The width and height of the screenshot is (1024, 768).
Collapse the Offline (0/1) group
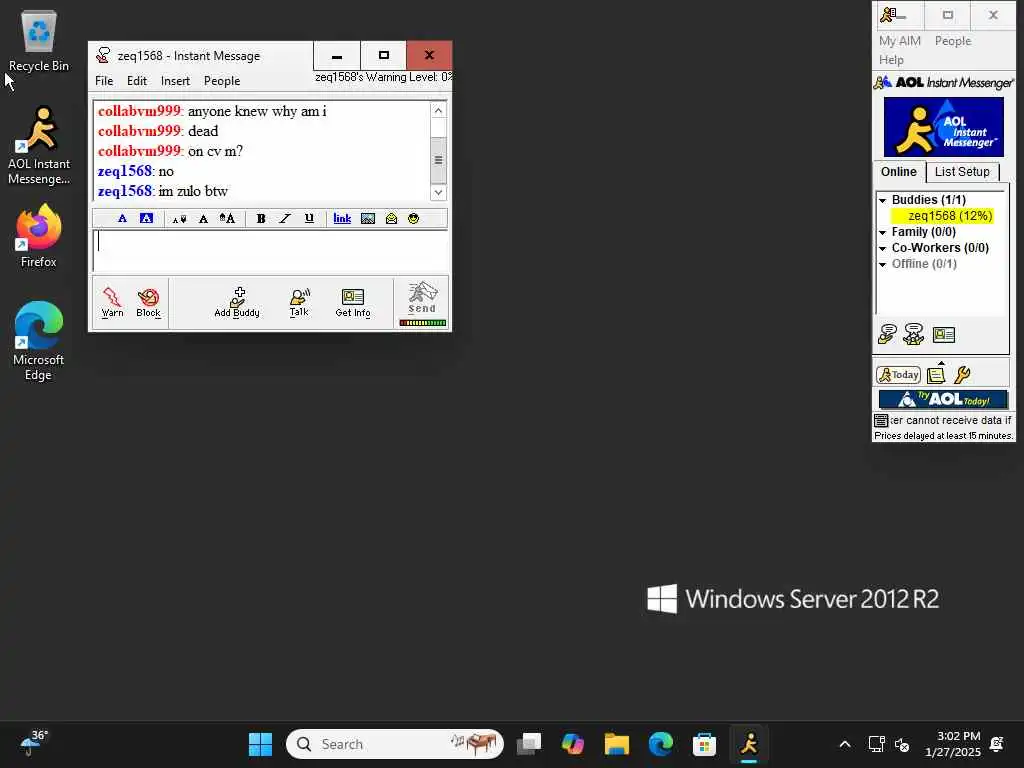click(x=882, y=264)
